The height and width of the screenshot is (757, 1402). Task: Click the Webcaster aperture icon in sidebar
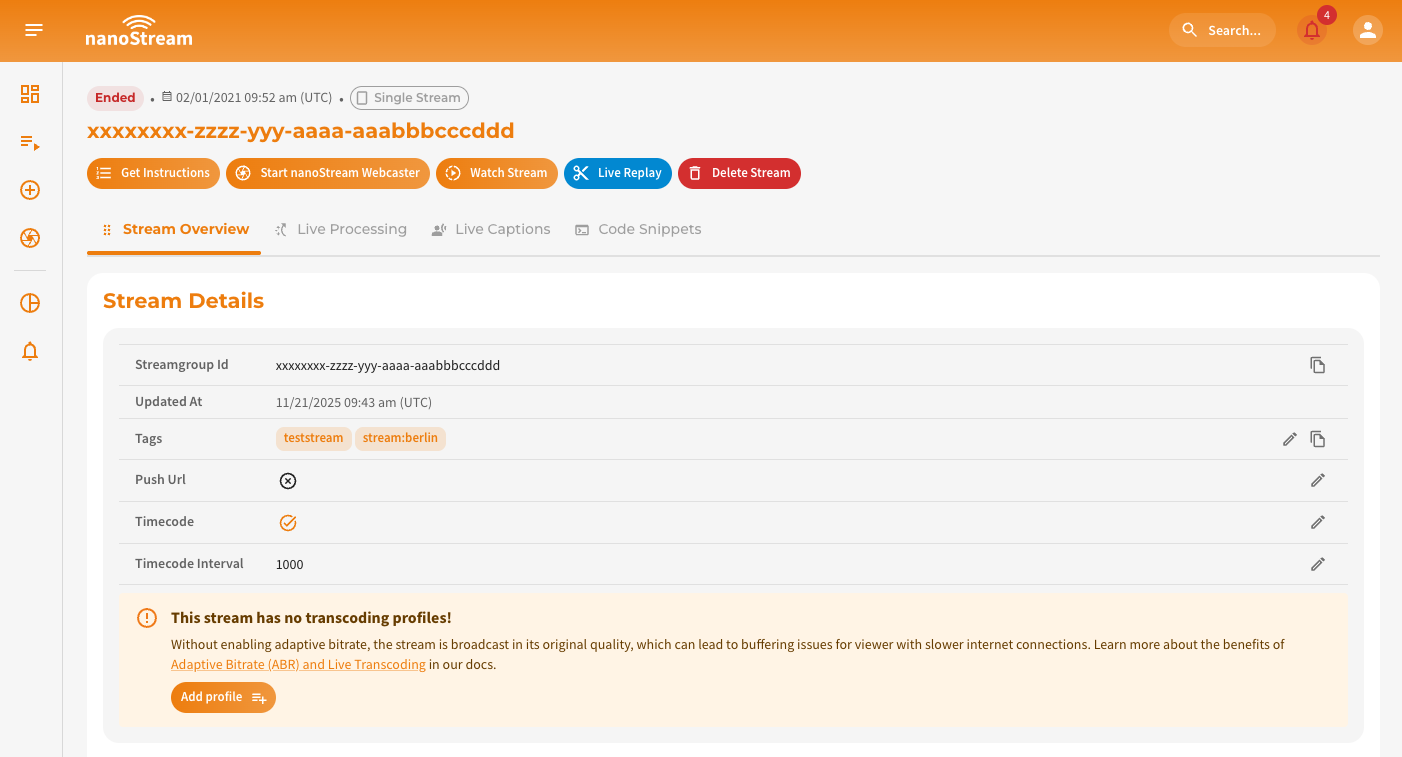click(29, 239)
